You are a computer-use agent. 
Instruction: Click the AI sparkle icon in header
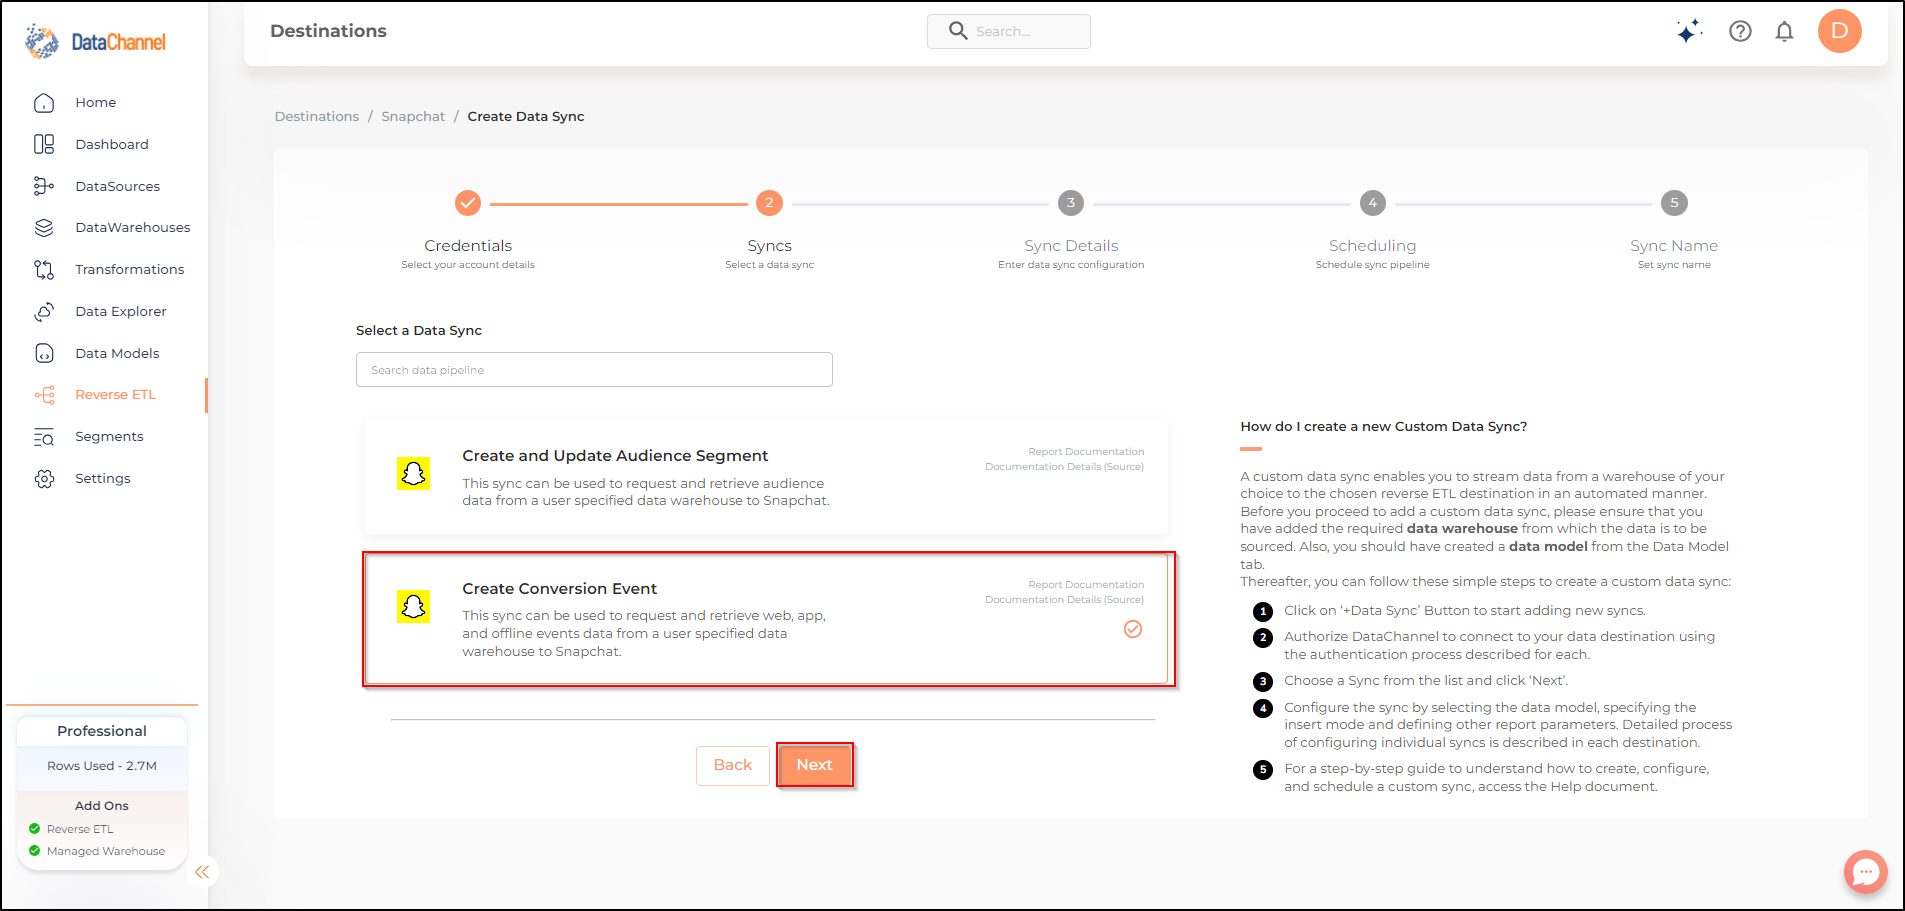pyautogui.click(x=1689, y=32)
